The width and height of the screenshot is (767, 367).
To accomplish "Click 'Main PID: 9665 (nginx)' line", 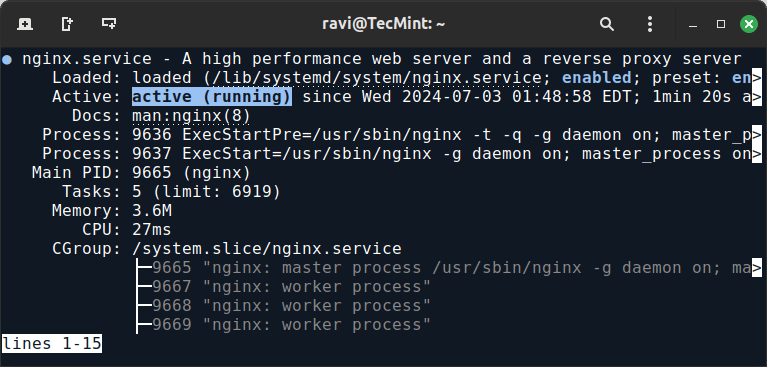I will [141, 173].
